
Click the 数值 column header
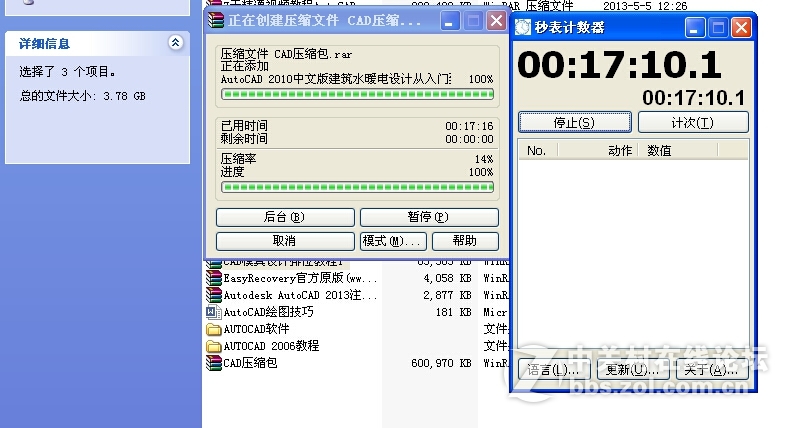[678, 150]
